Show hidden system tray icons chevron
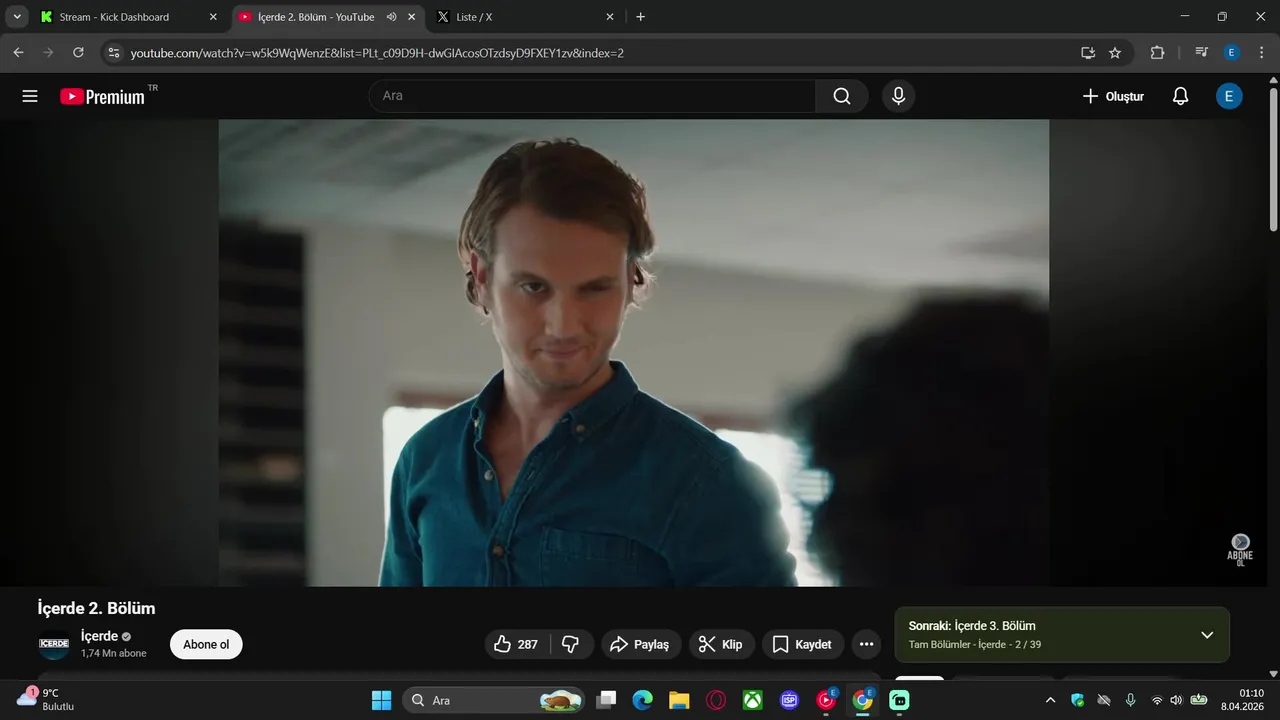1280x720 pixels. tap(1050, 700)
